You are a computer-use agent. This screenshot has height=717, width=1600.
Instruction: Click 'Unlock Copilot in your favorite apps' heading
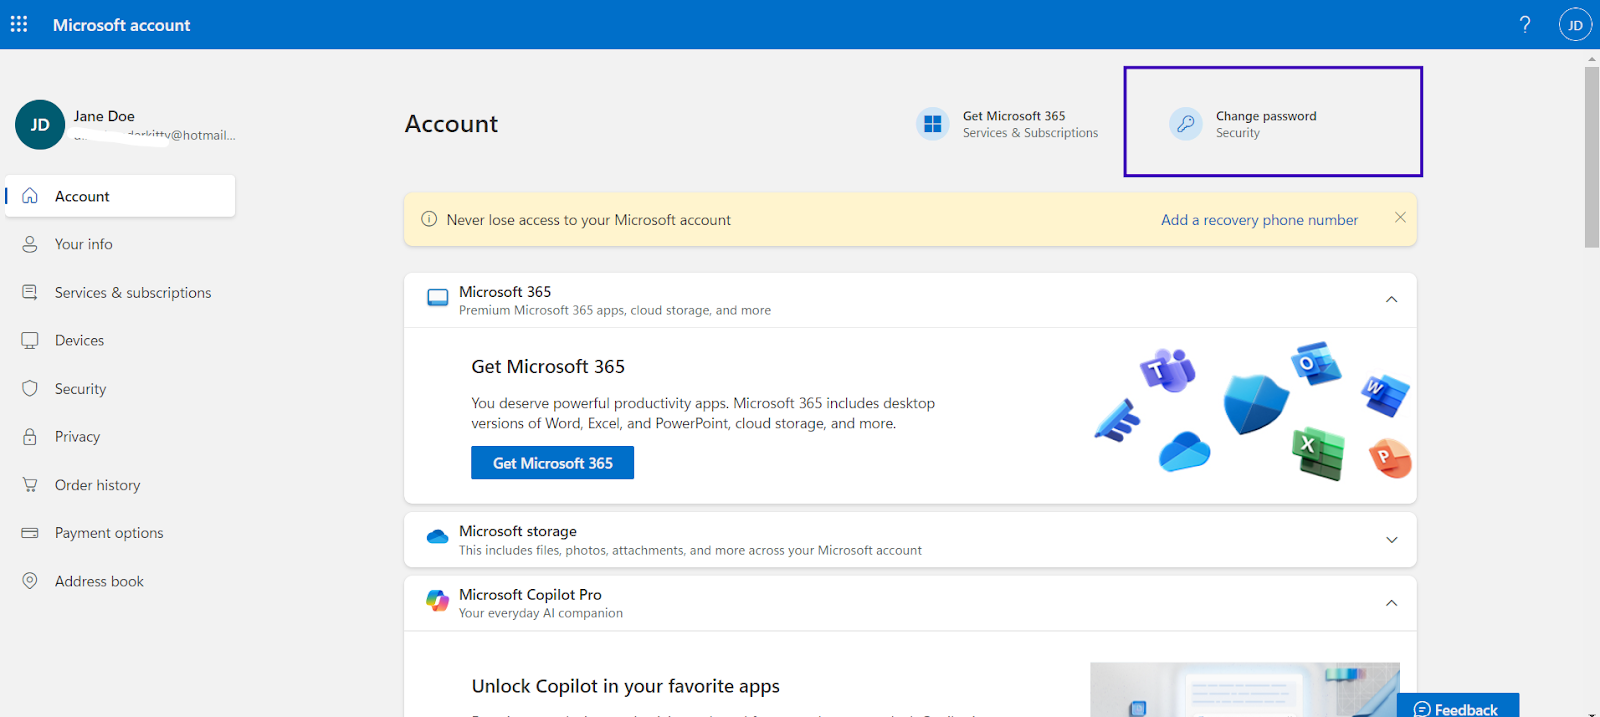(625, 686)
